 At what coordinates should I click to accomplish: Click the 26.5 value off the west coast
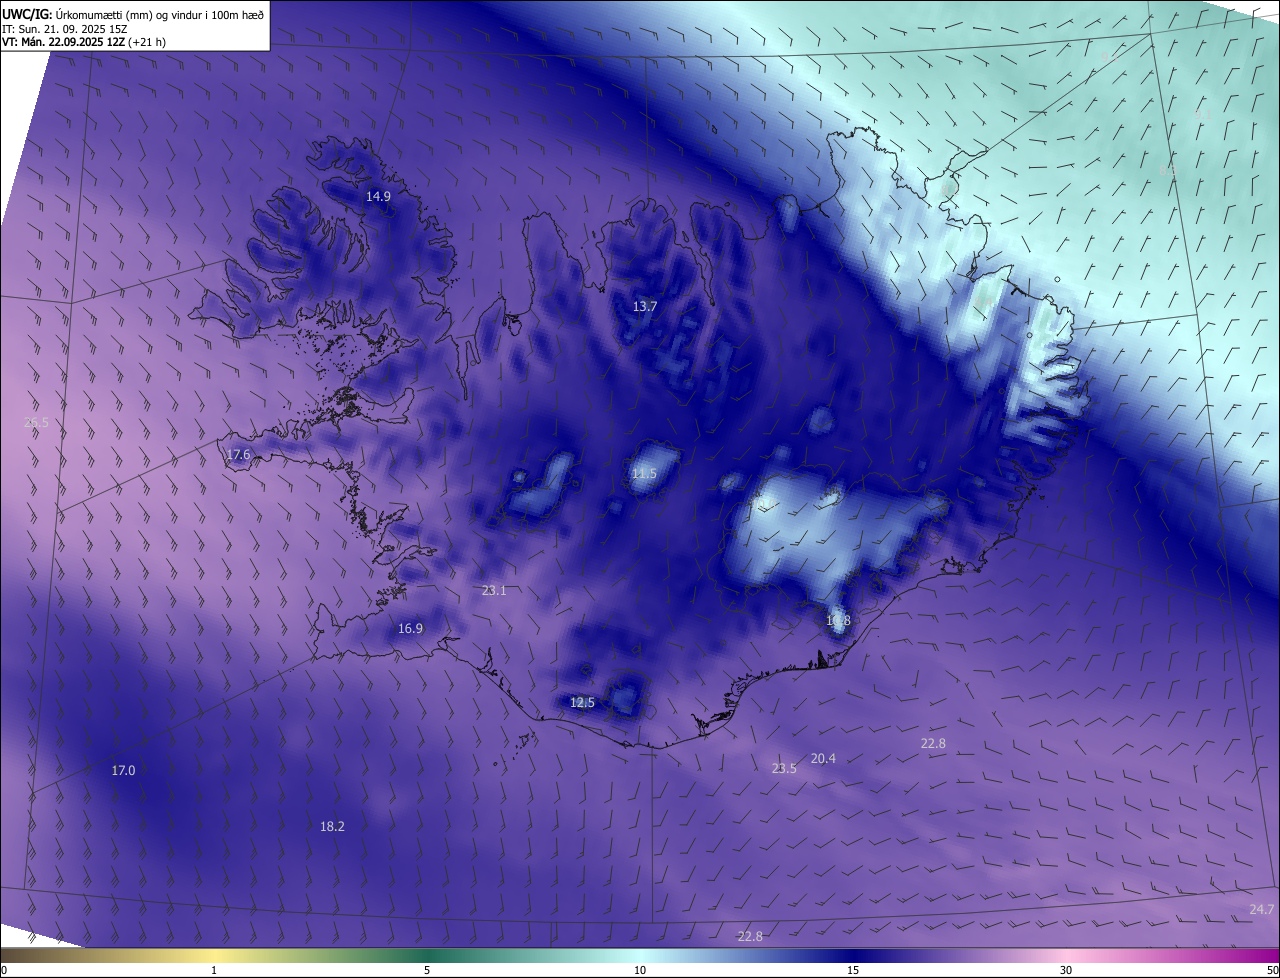[36, 423]
